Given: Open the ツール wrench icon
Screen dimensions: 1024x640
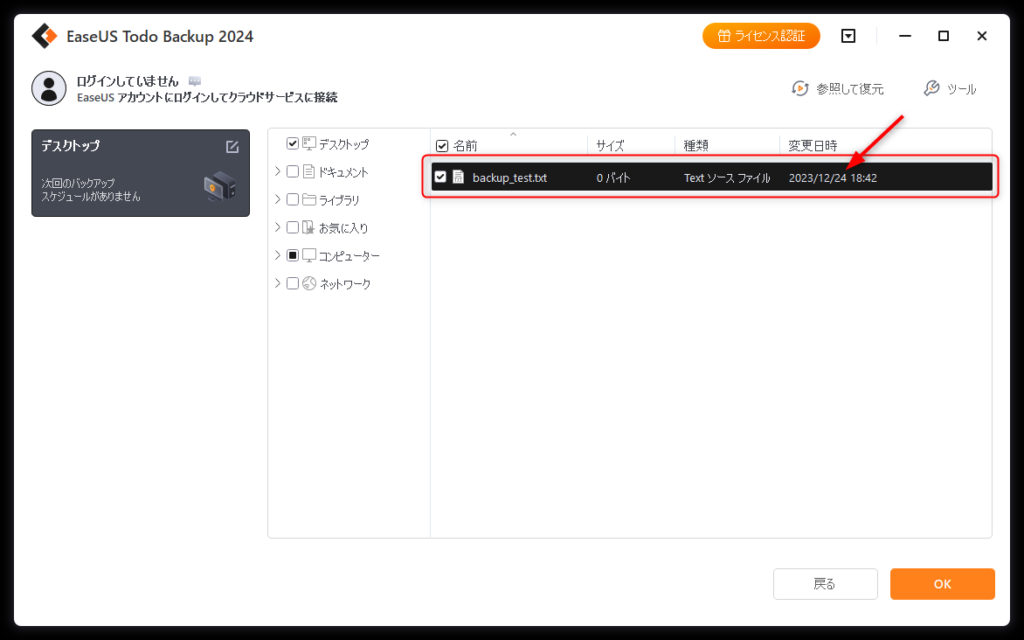Looking at the screenshot, I should [x=931, y=89].
